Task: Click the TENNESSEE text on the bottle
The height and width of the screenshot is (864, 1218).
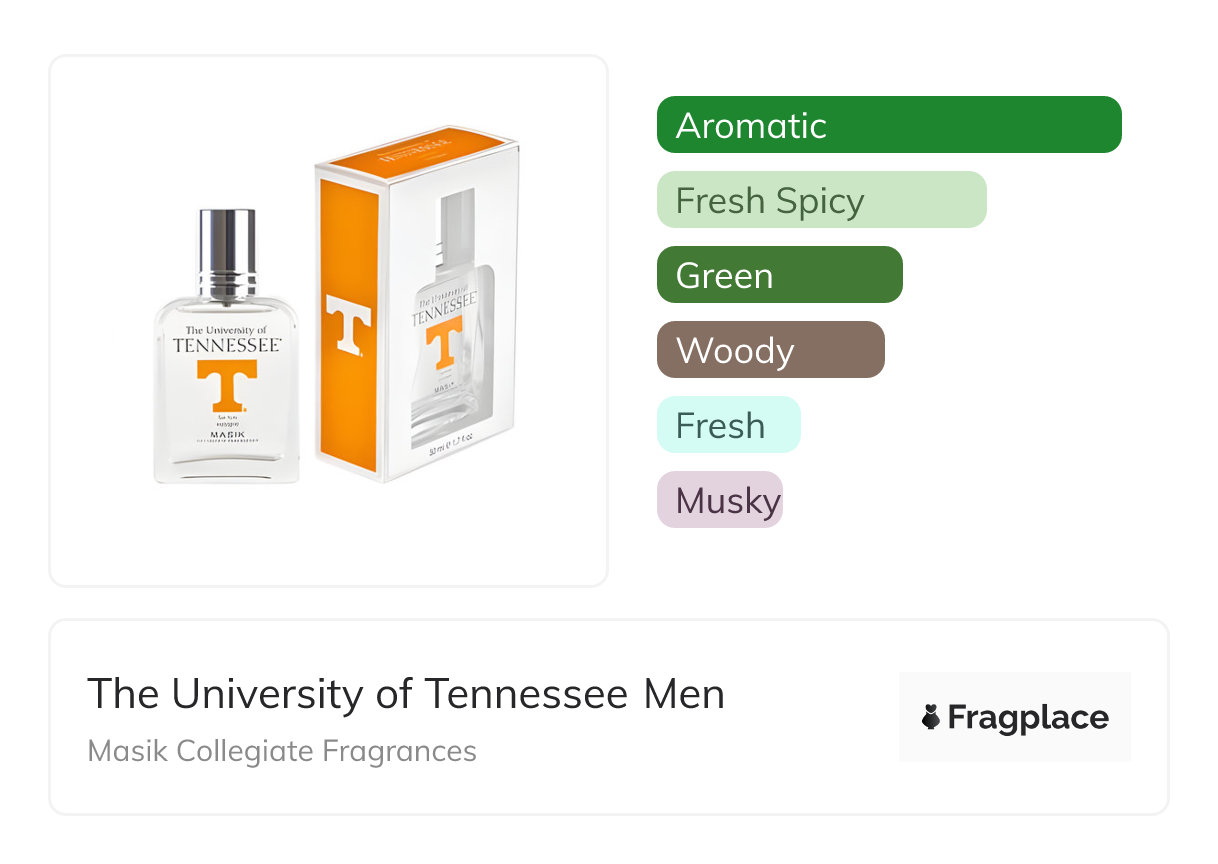Action: tap(227, 345)
